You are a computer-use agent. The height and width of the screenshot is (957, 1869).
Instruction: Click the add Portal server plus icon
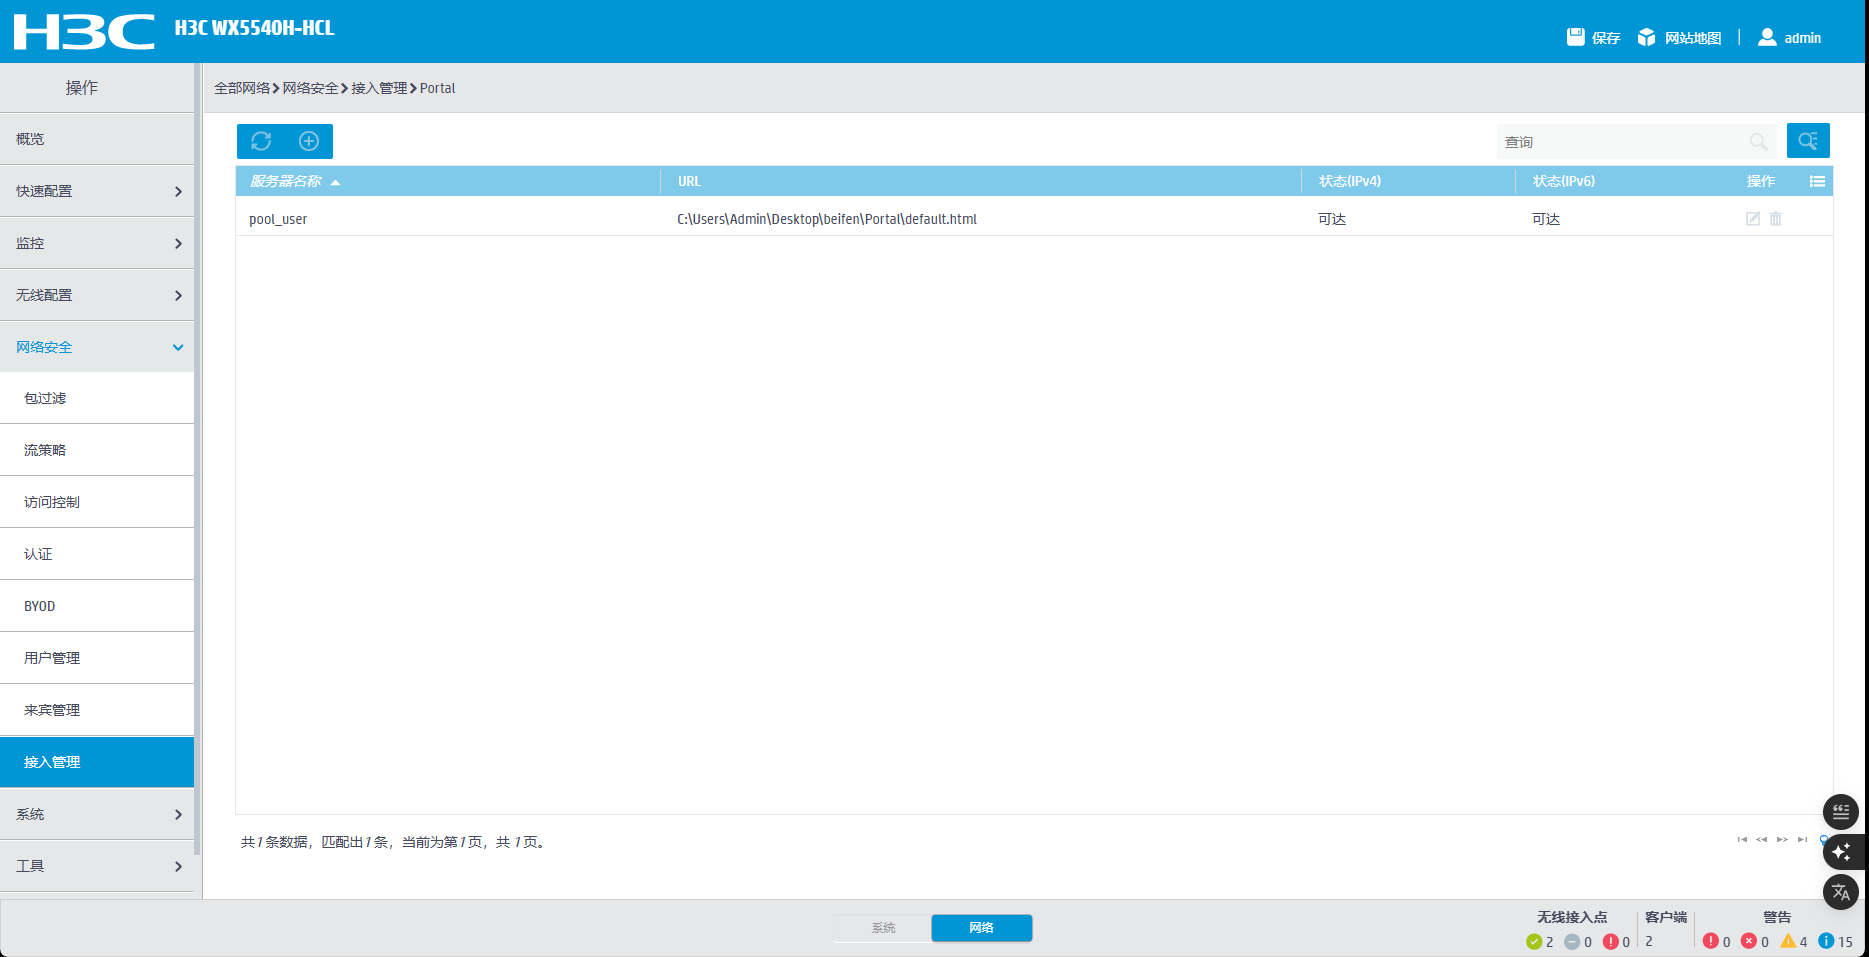point(309,141)
